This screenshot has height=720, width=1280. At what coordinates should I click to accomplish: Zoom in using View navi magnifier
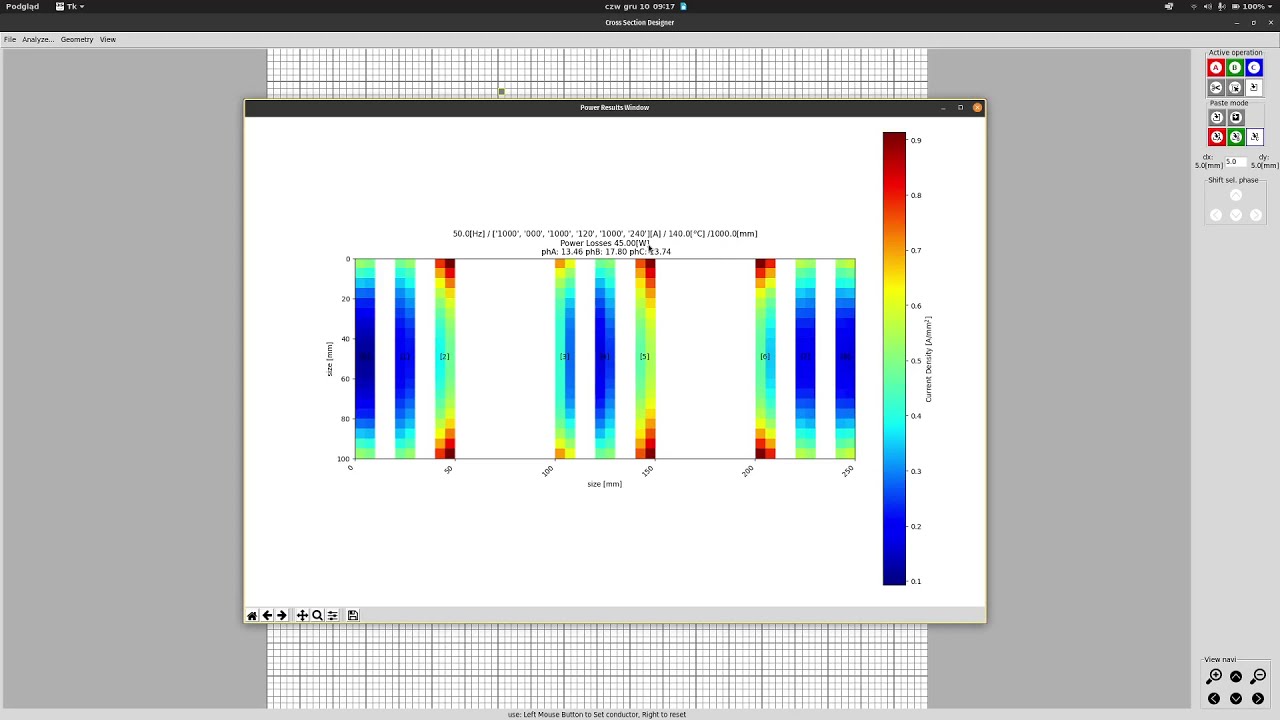[1215, 676]
